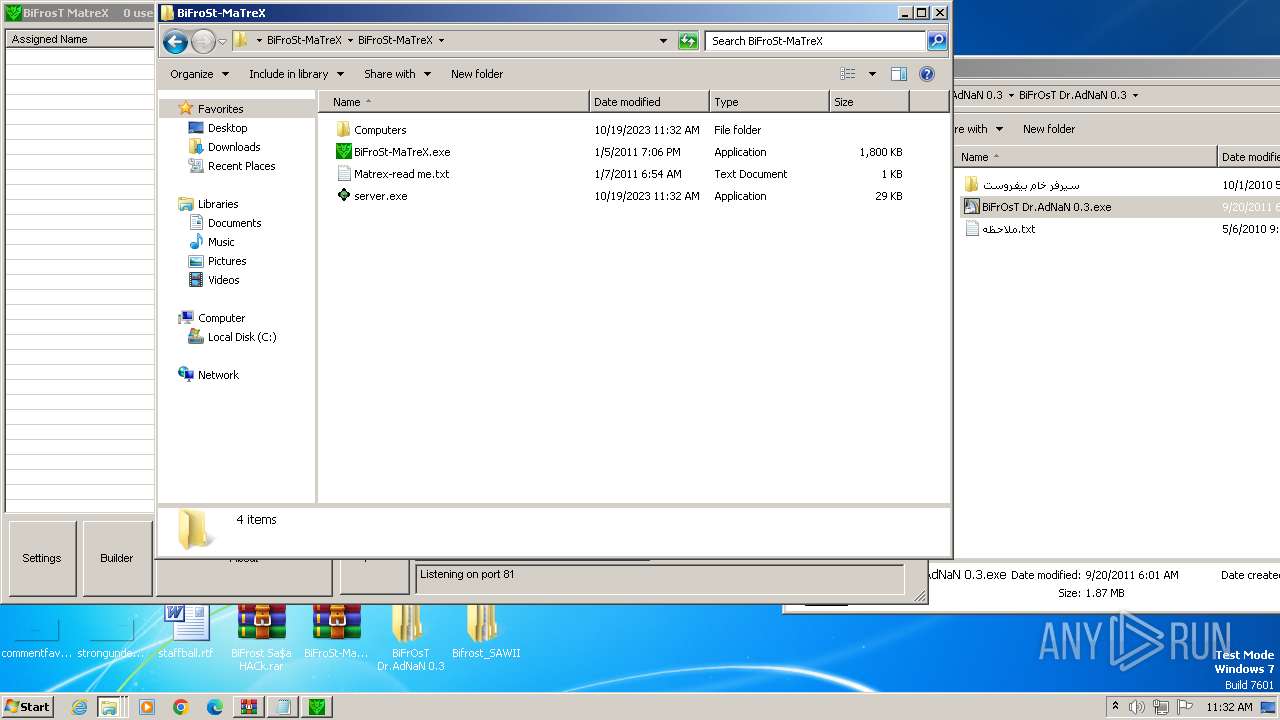
Task: Open address bar history dropdown
Action: pyautogui.click(x=663, y=41)
